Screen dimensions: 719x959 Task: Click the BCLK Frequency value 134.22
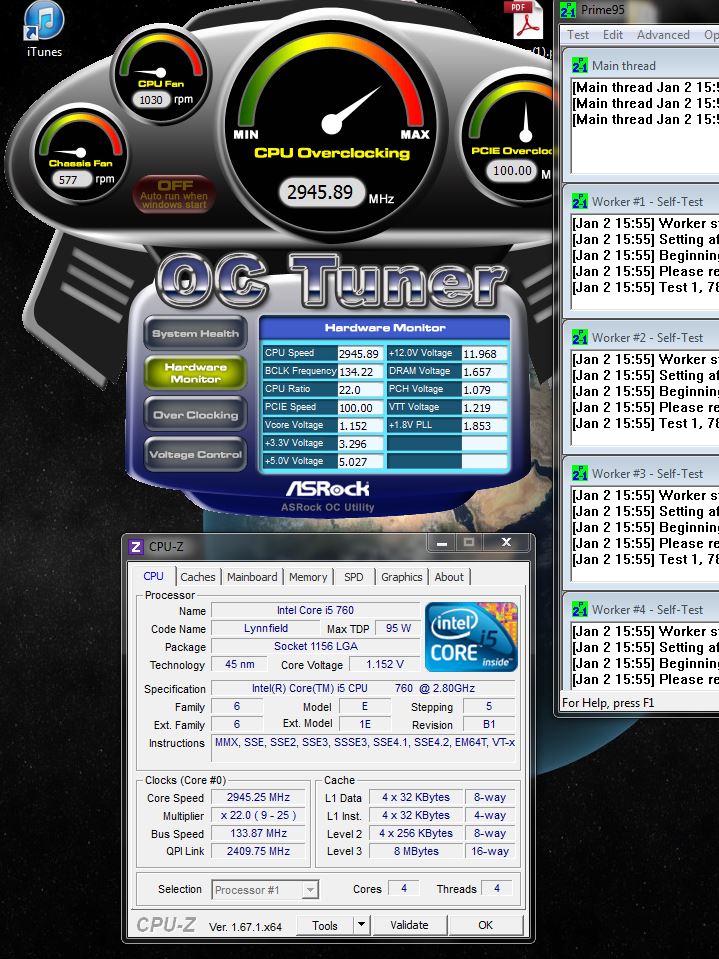pos(361,371)
